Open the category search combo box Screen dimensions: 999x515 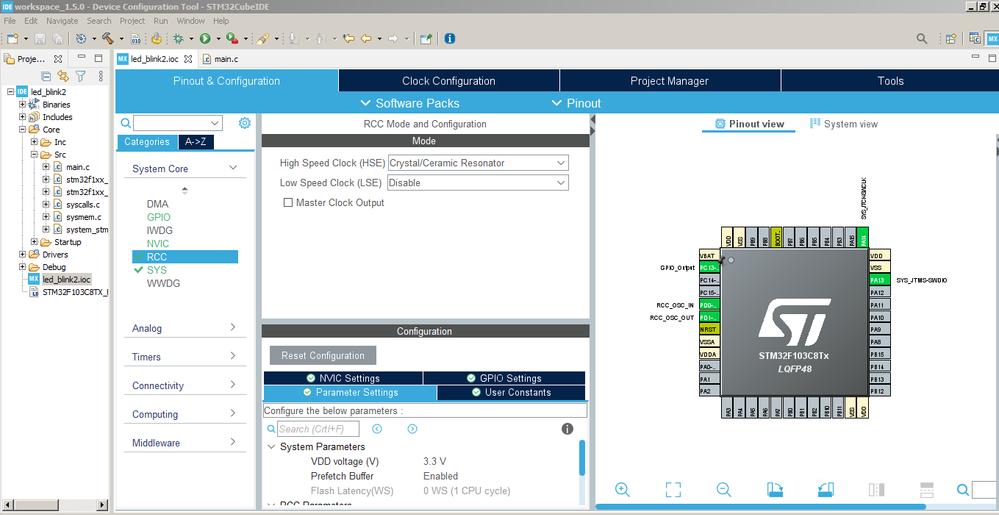coord(178,123)
